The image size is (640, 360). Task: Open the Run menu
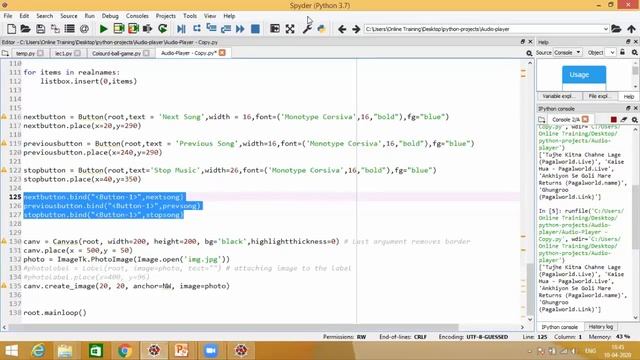(x=89, y=16)
